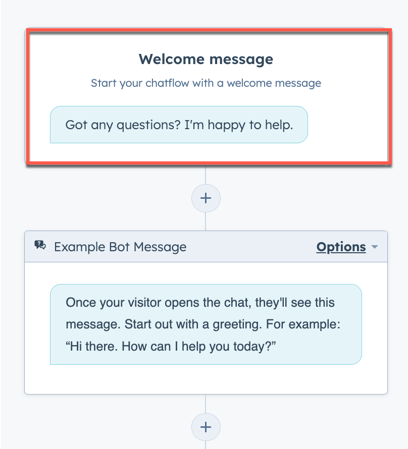Screen dimensions: 408x449
Task: Select the "Got any questions?" welcome bubble
Action: tap(179, 125)
